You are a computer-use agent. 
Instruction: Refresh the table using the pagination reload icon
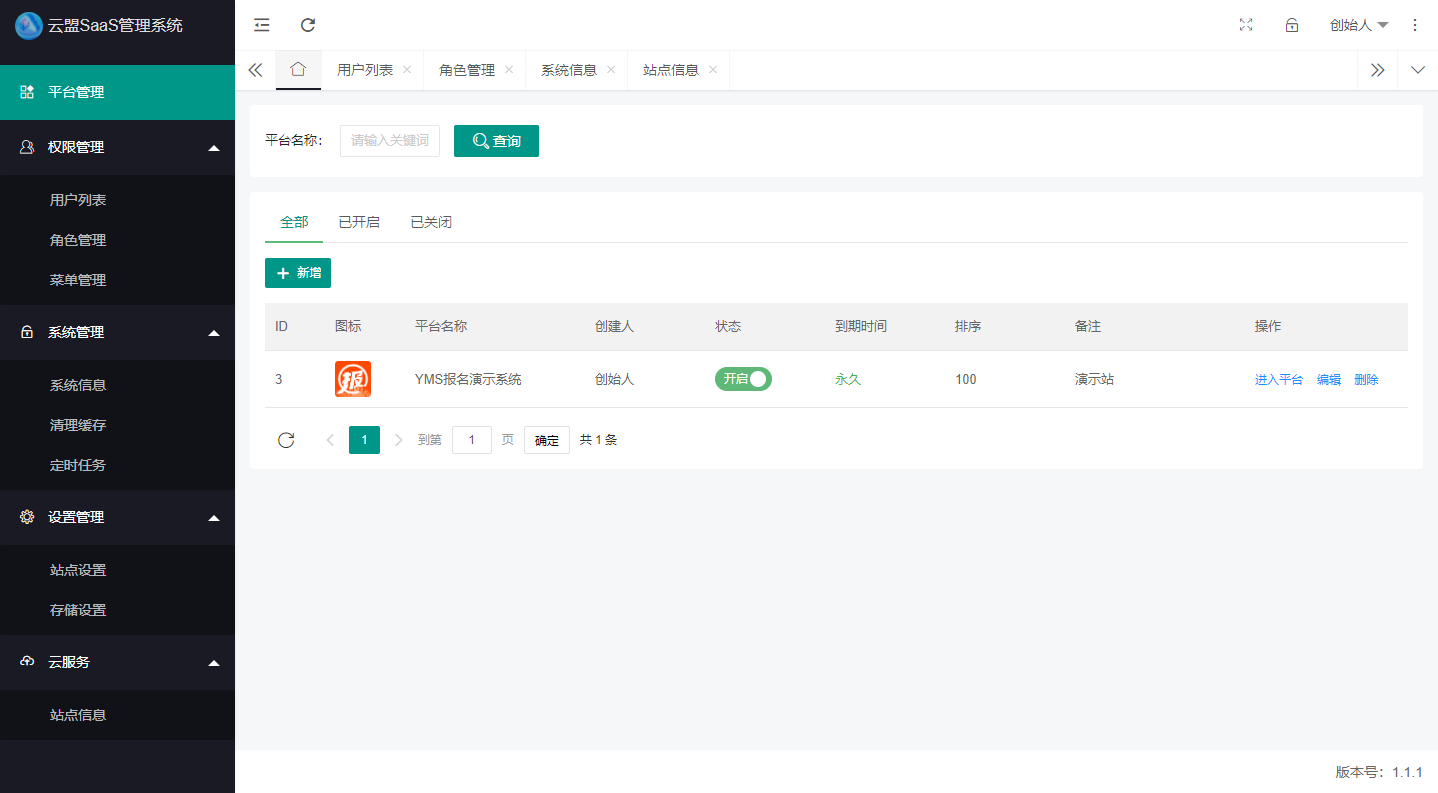point(287,439)
